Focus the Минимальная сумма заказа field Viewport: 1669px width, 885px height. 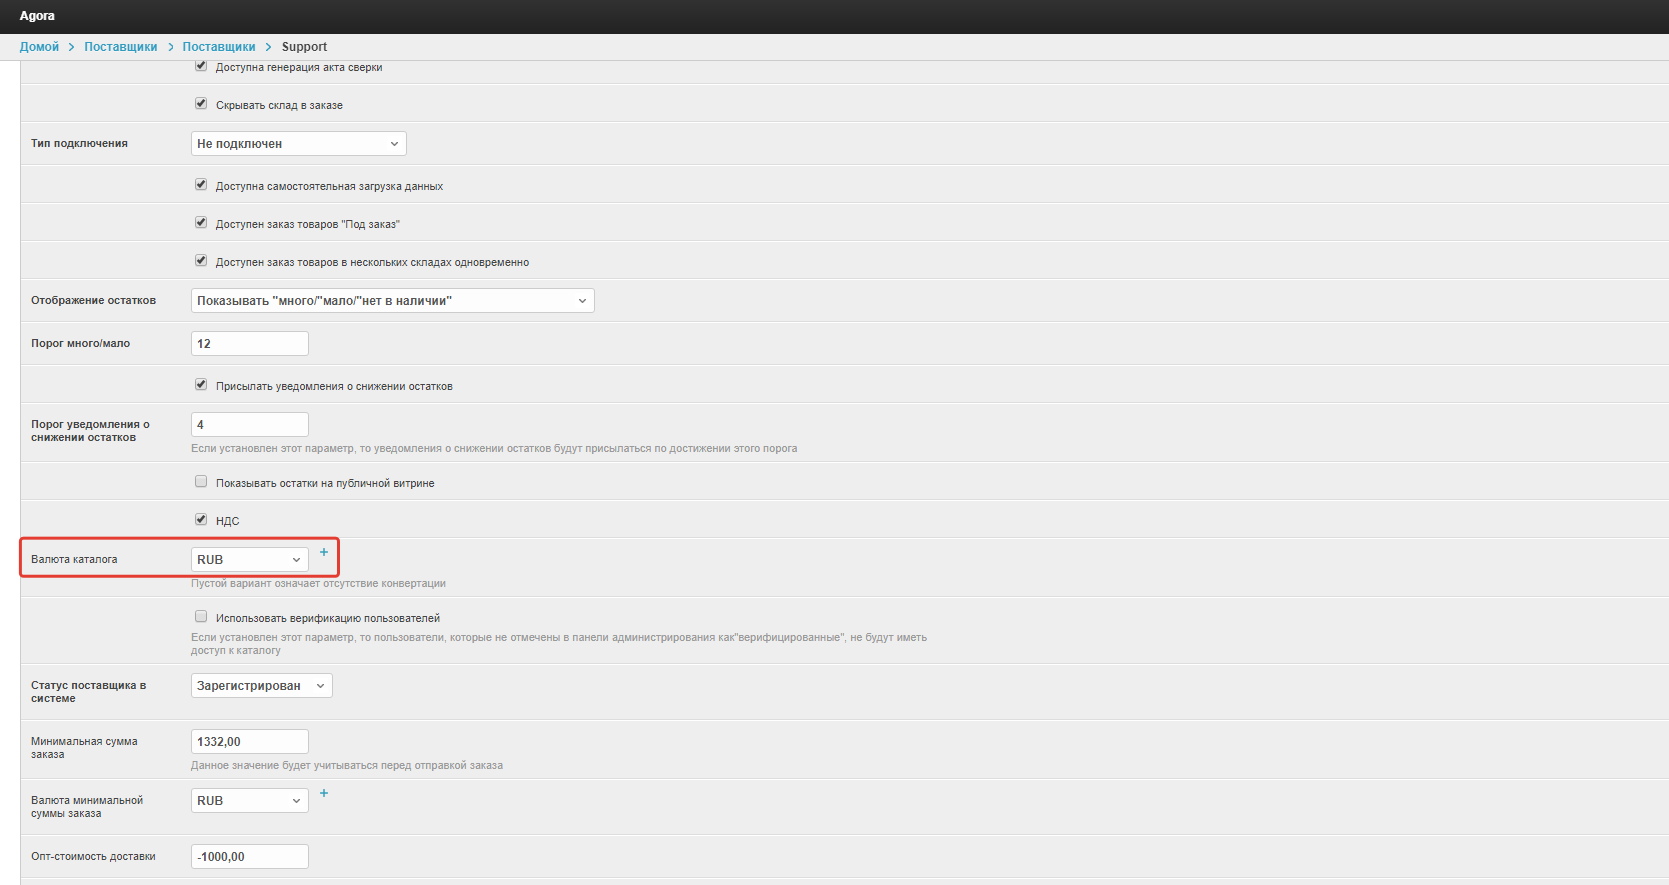tap(249, 742)
